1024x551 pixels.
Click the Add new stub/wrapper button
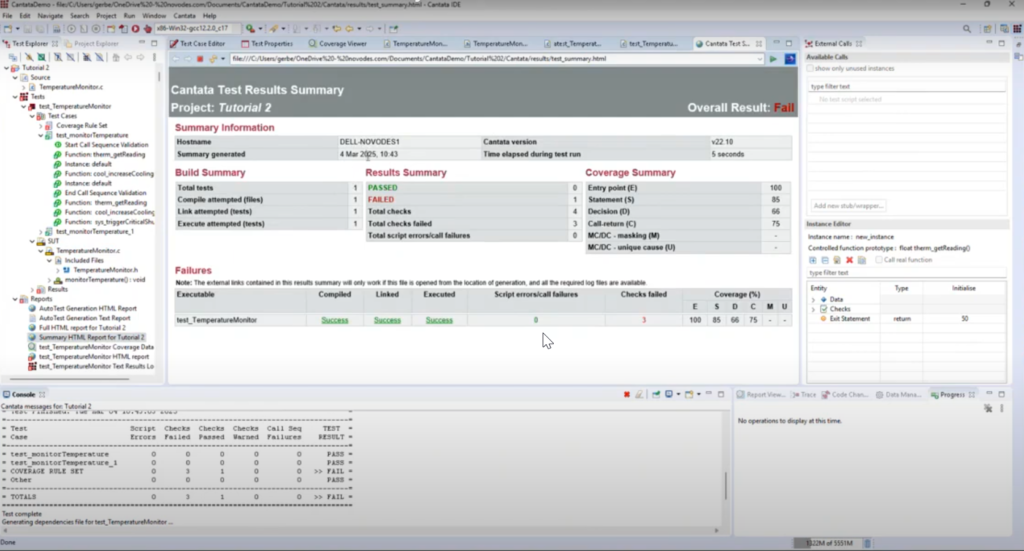[x=848, y=206]
